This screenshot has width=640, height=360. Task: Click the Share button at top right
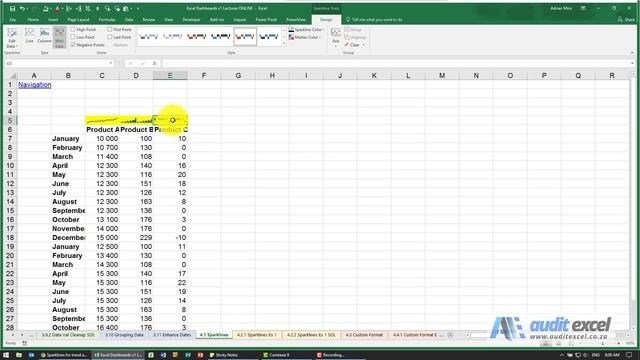point(626,19)
